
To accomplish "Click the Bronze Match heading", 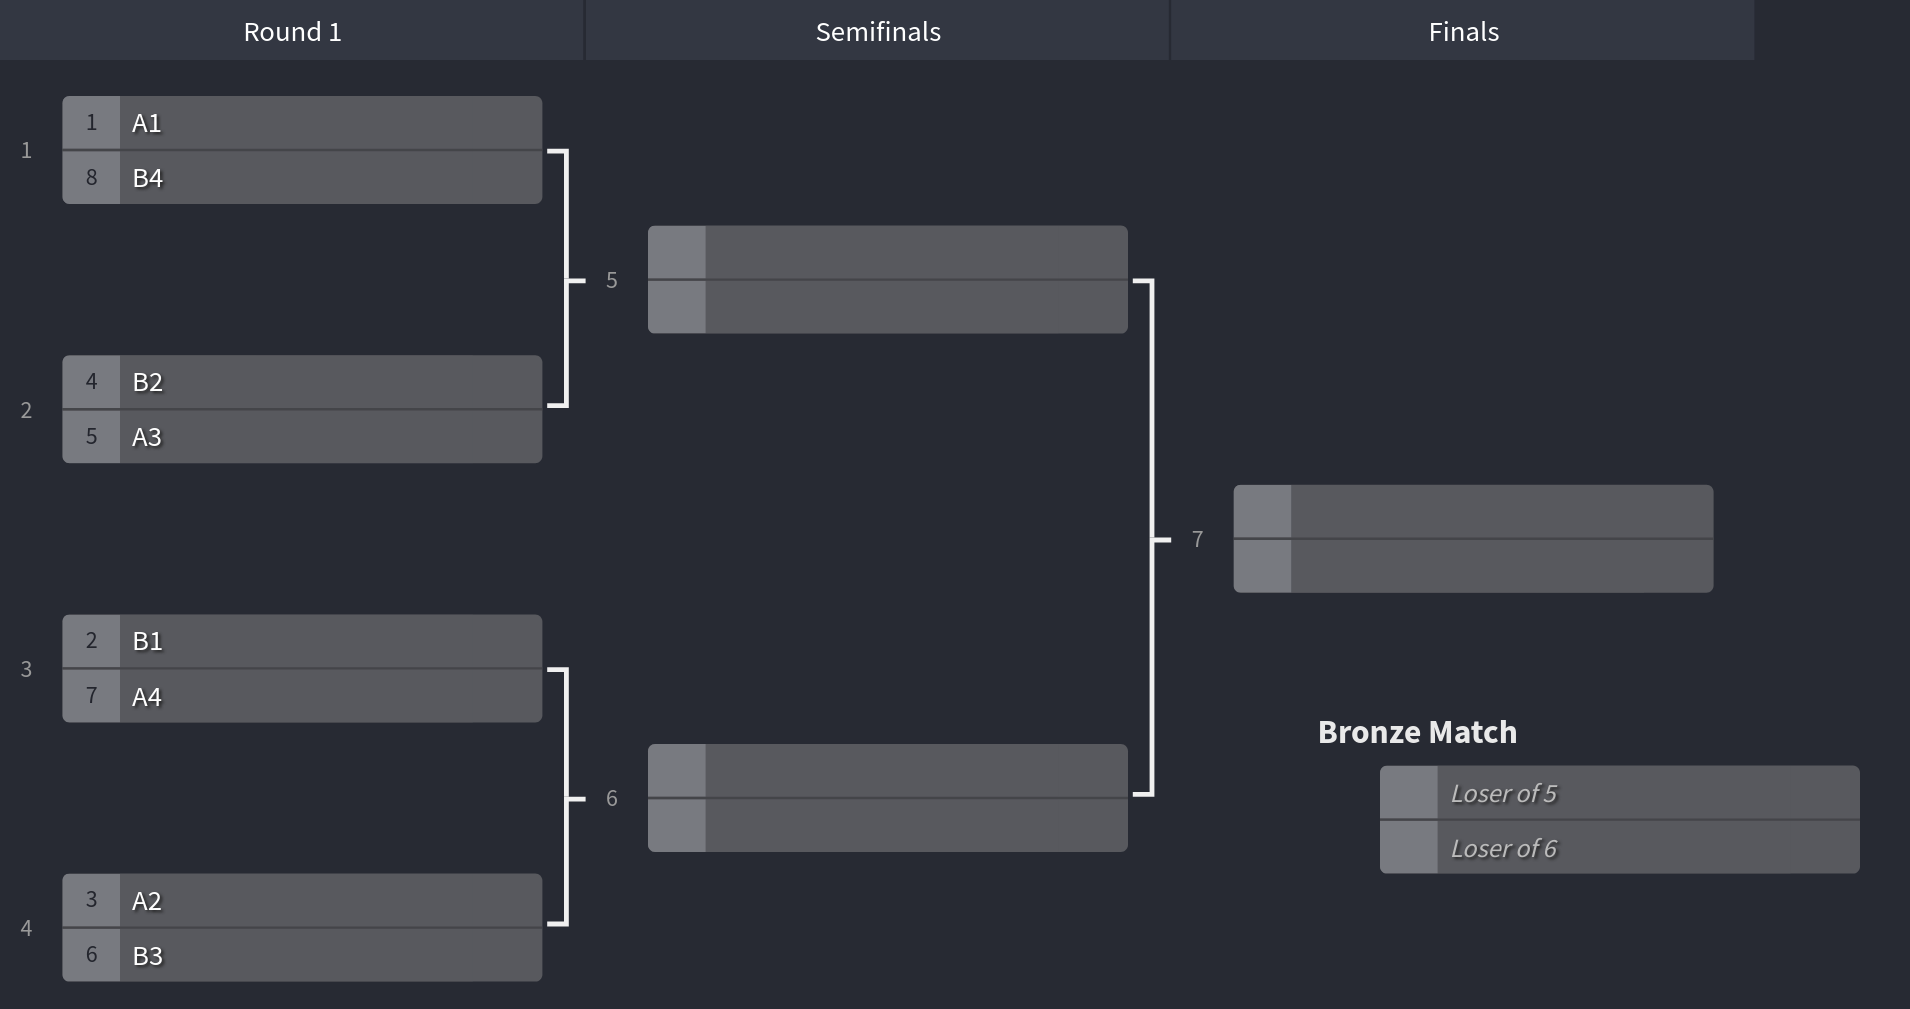I will (1417, 732).
